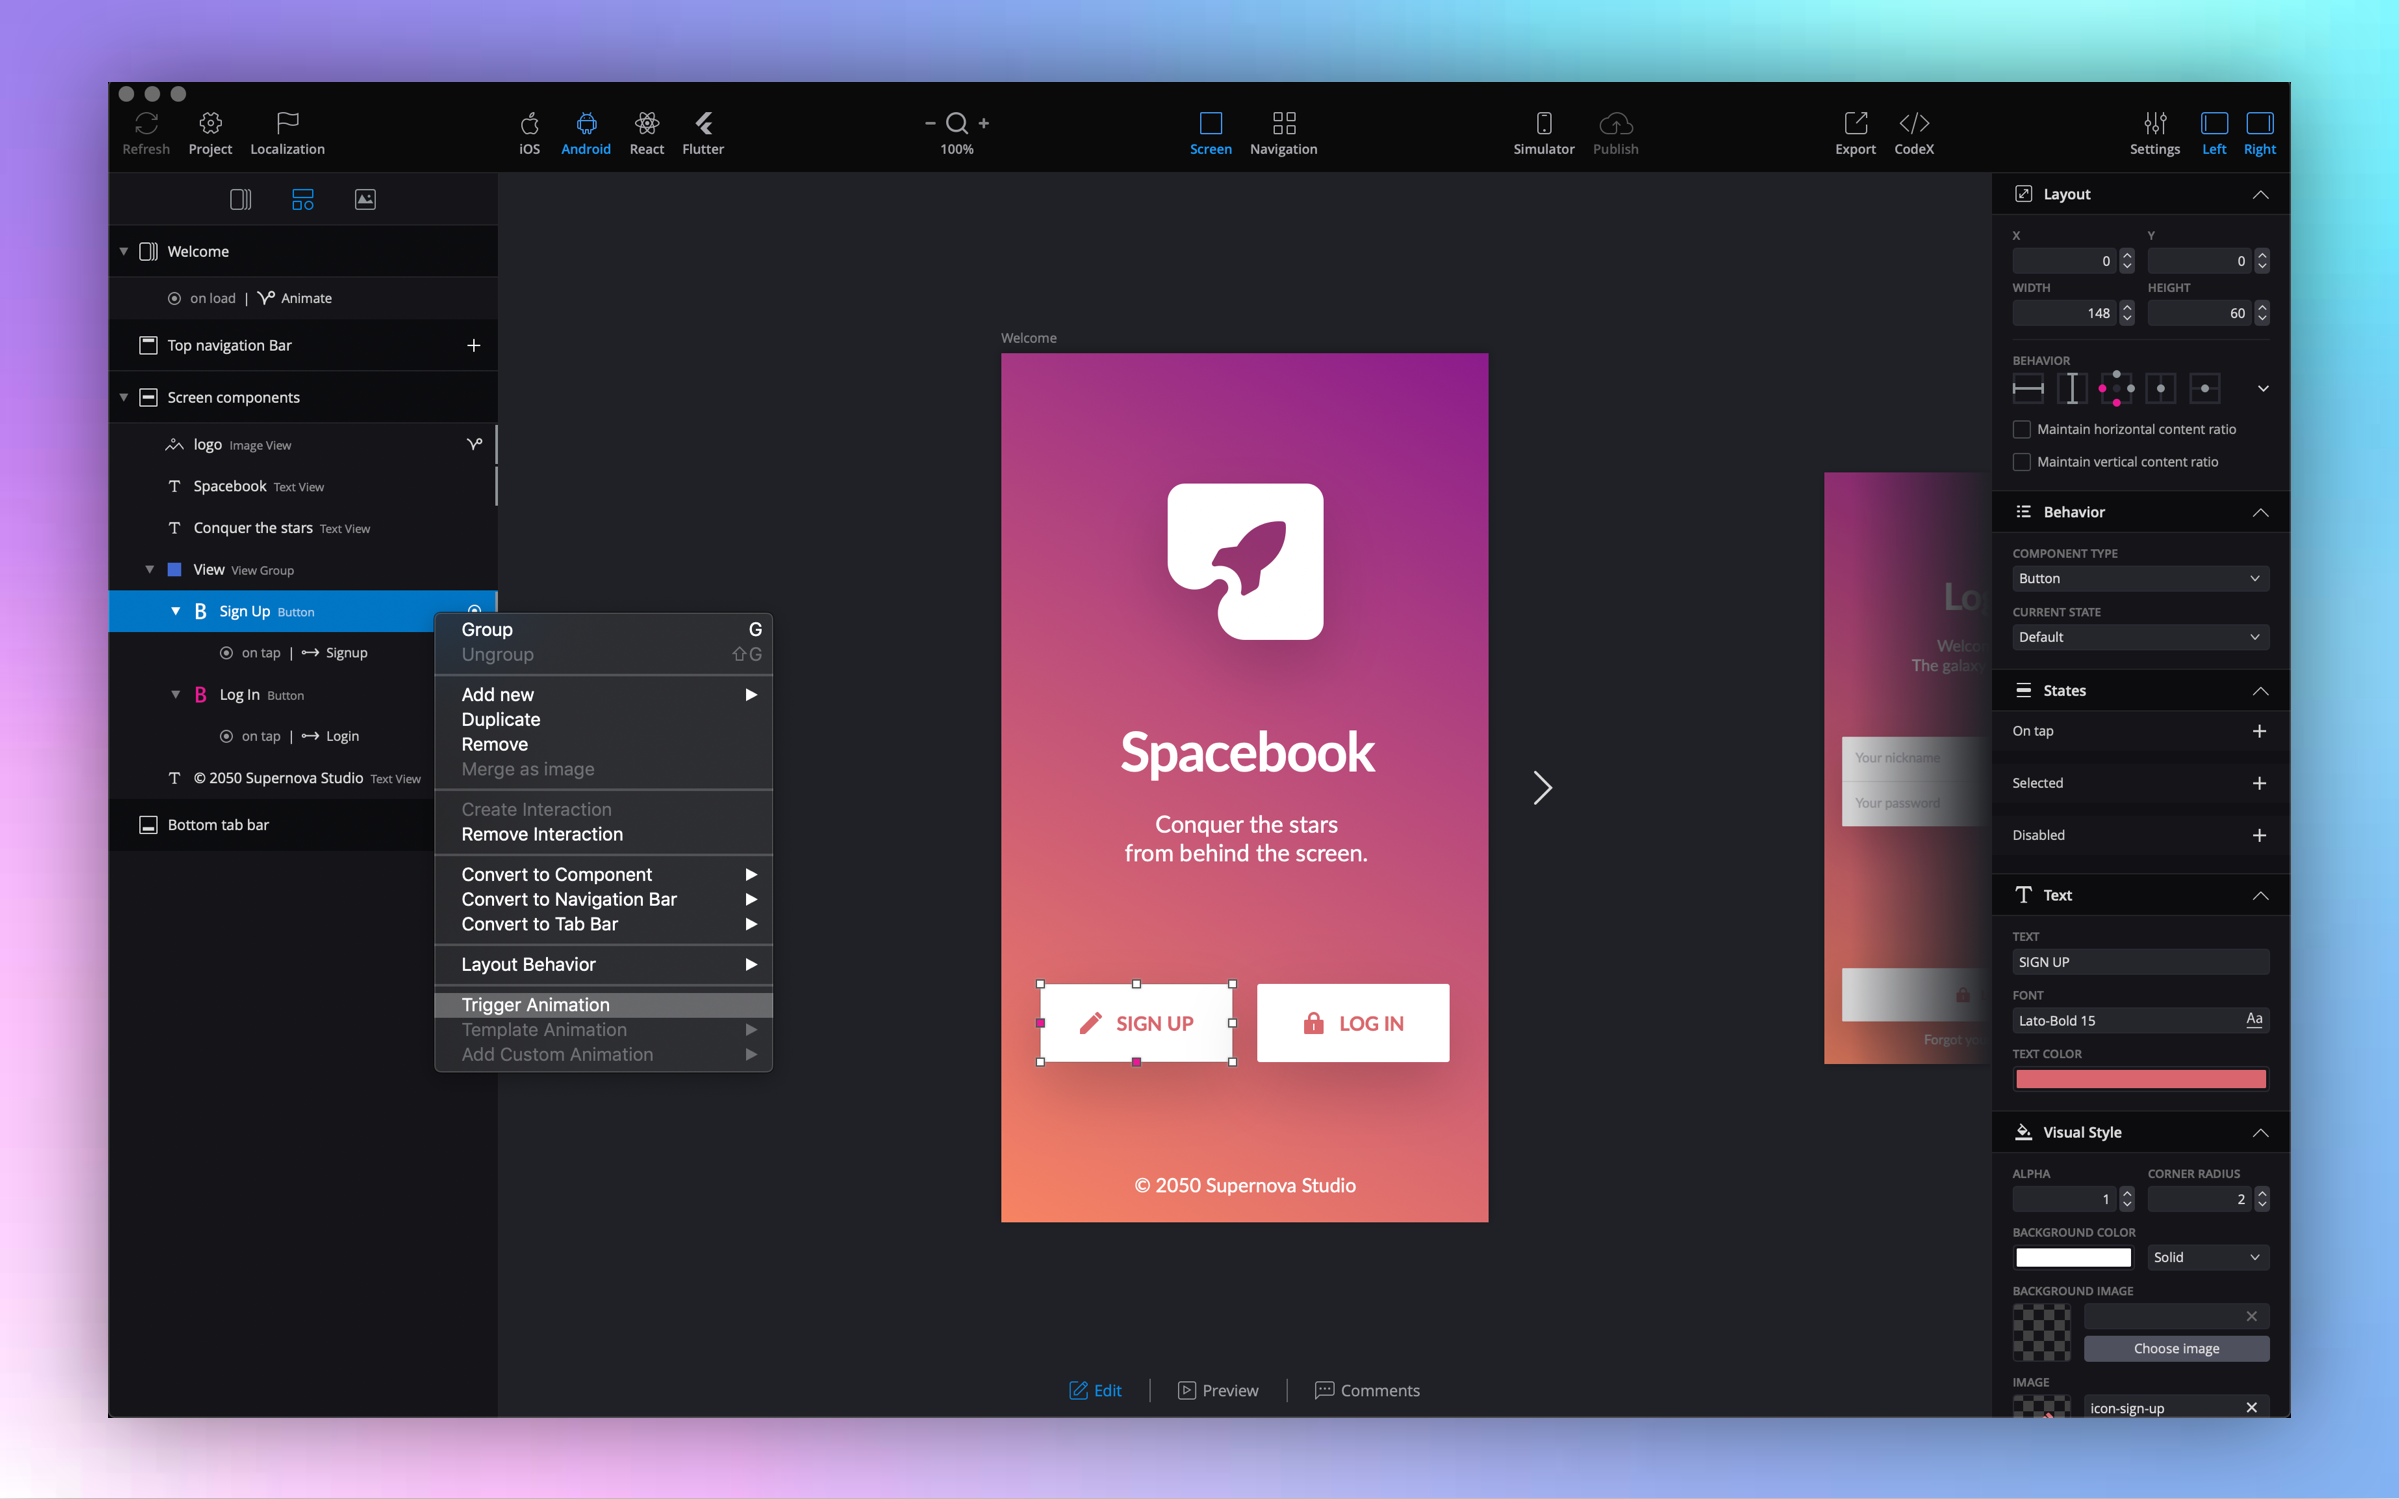Open the Component Type dropdown
Screen dimensions: 2399x1499
(x=2139, y=578)
